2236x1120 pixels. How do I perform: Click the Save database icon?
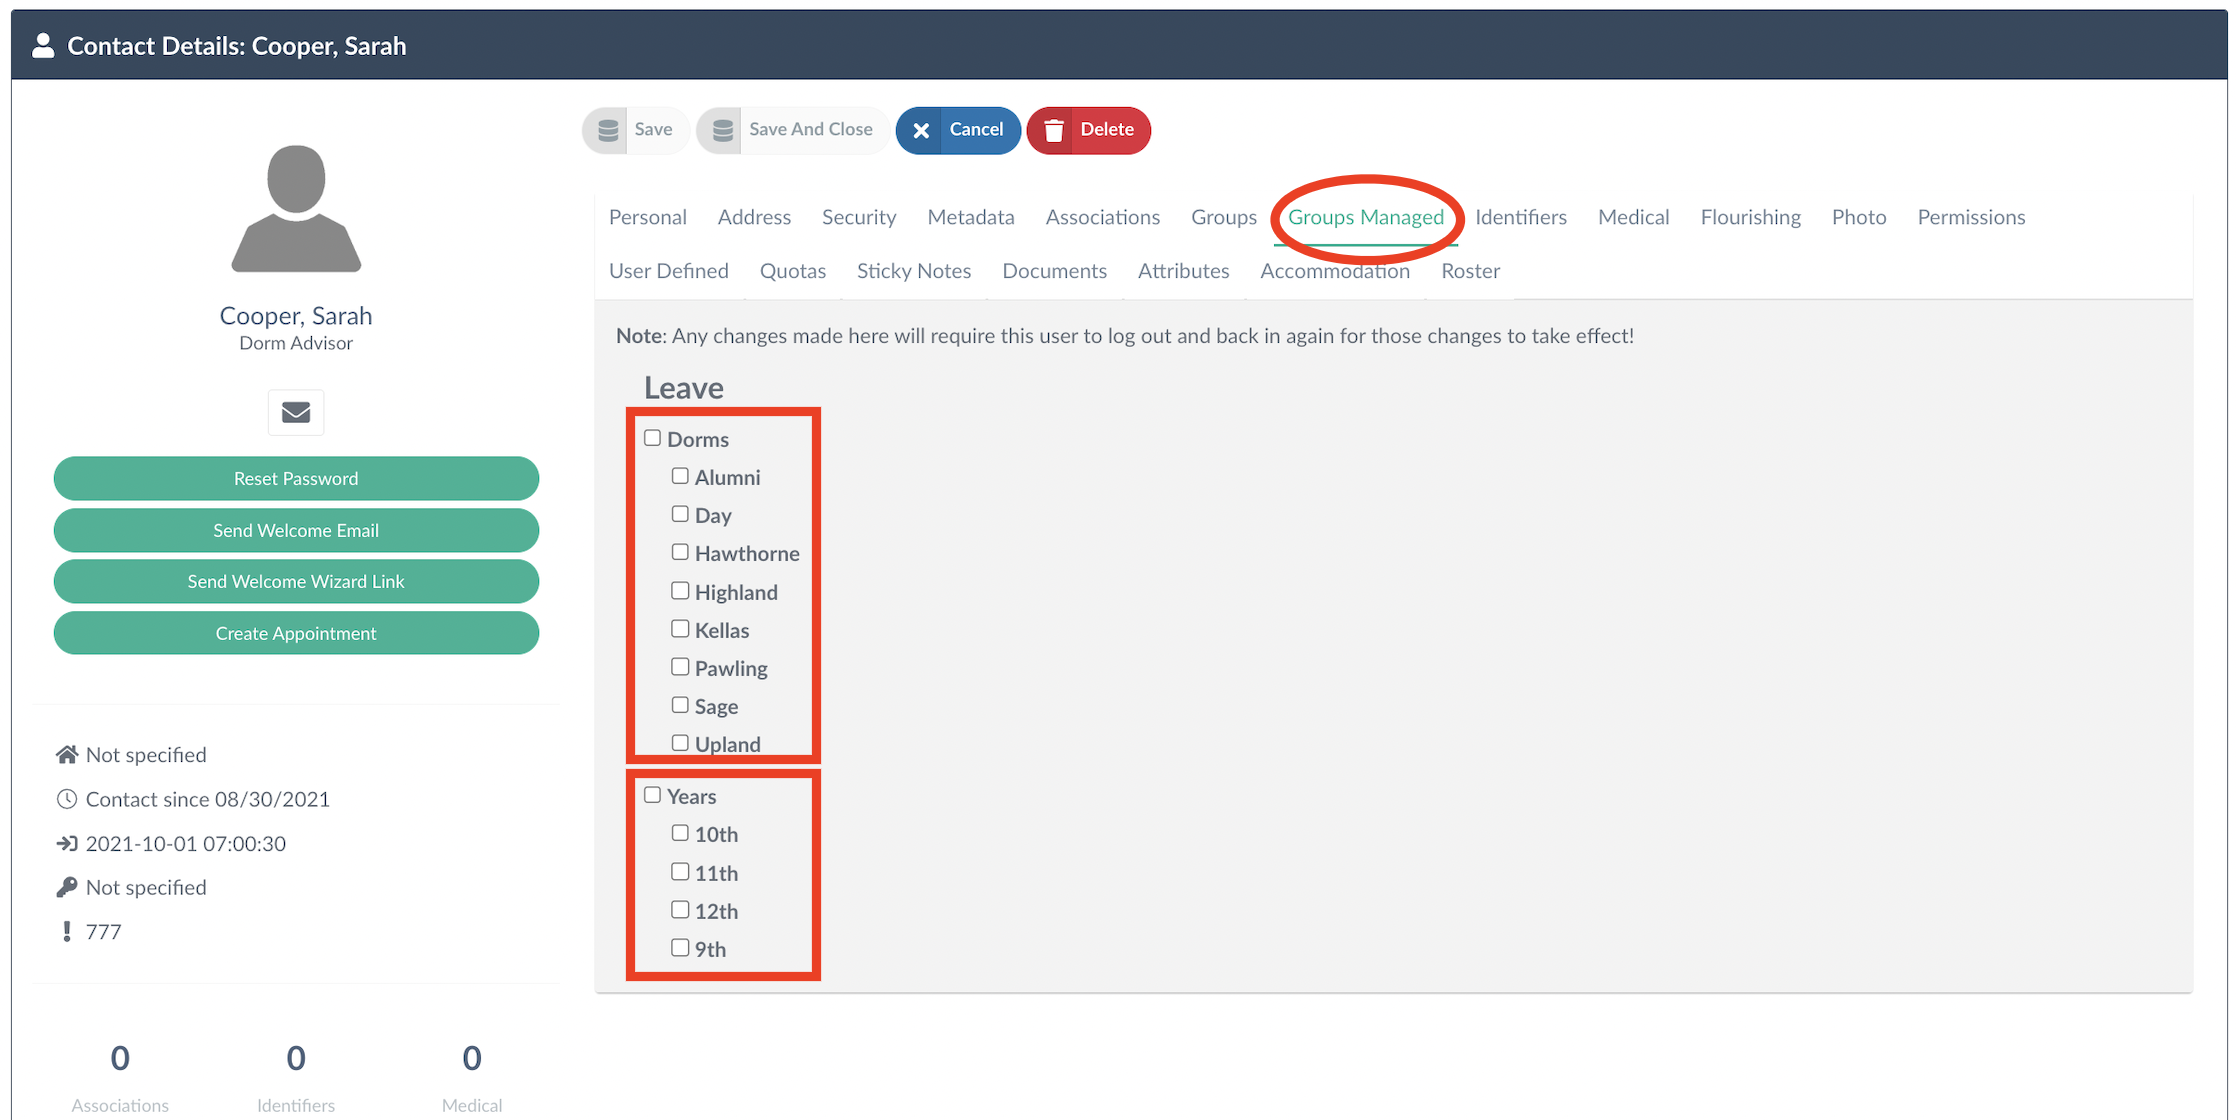pyautogui.click(x=608, y=130)
